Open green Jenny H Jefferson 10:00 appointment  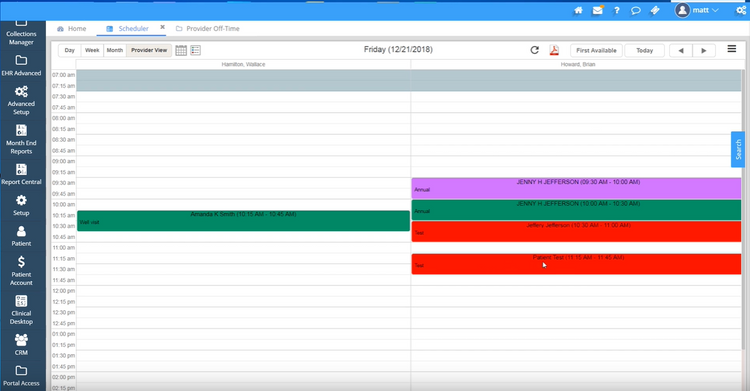coord(576,210)
